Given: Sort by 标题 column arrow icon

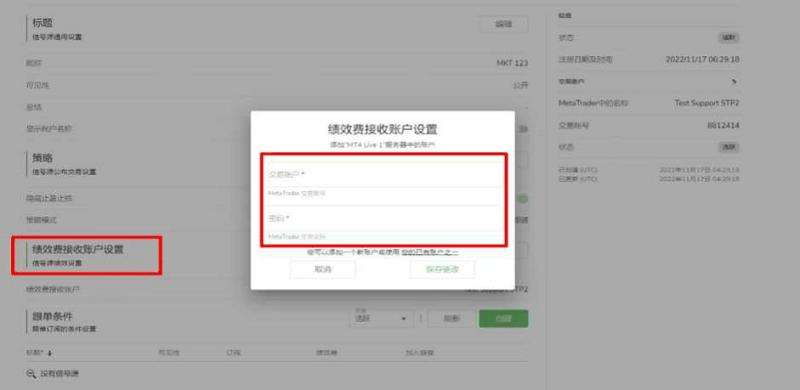Looking at the screenshot, I should (x=50, y=353).
